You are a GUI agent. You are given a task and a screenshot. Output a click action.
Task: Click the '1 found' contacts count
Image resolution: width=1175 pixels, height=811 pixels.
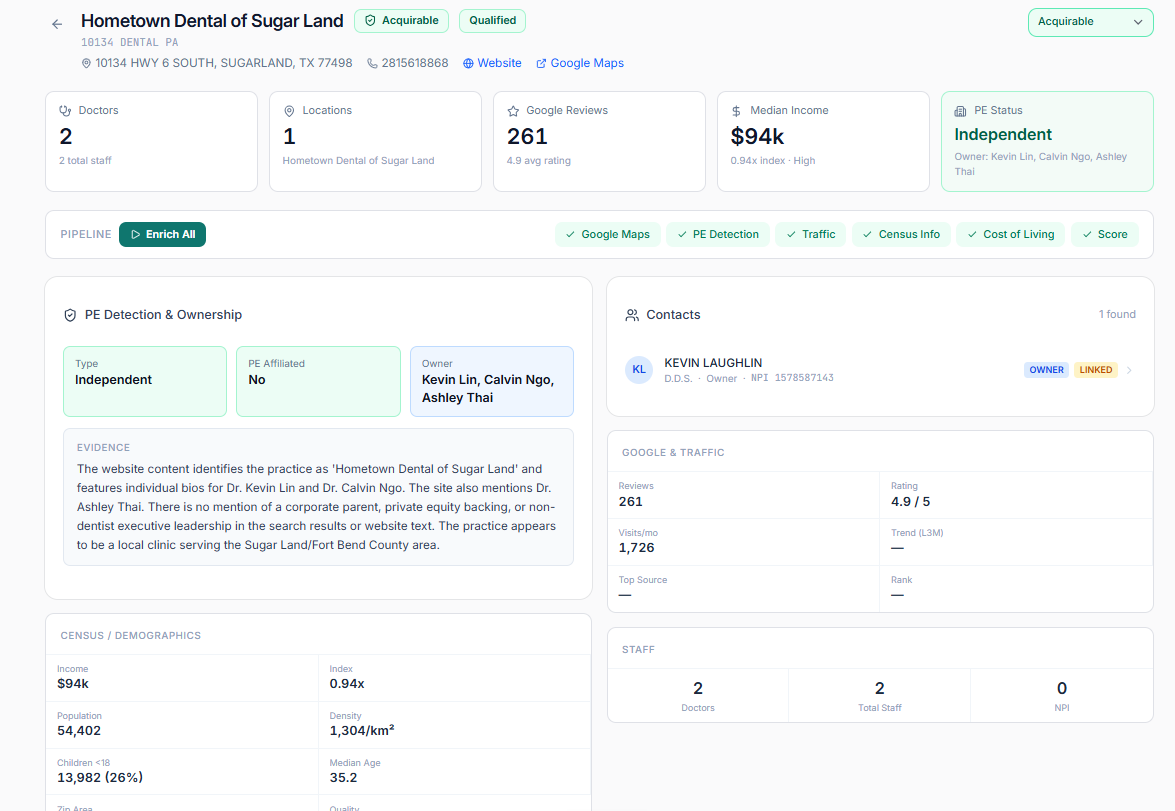[1117, 314]
